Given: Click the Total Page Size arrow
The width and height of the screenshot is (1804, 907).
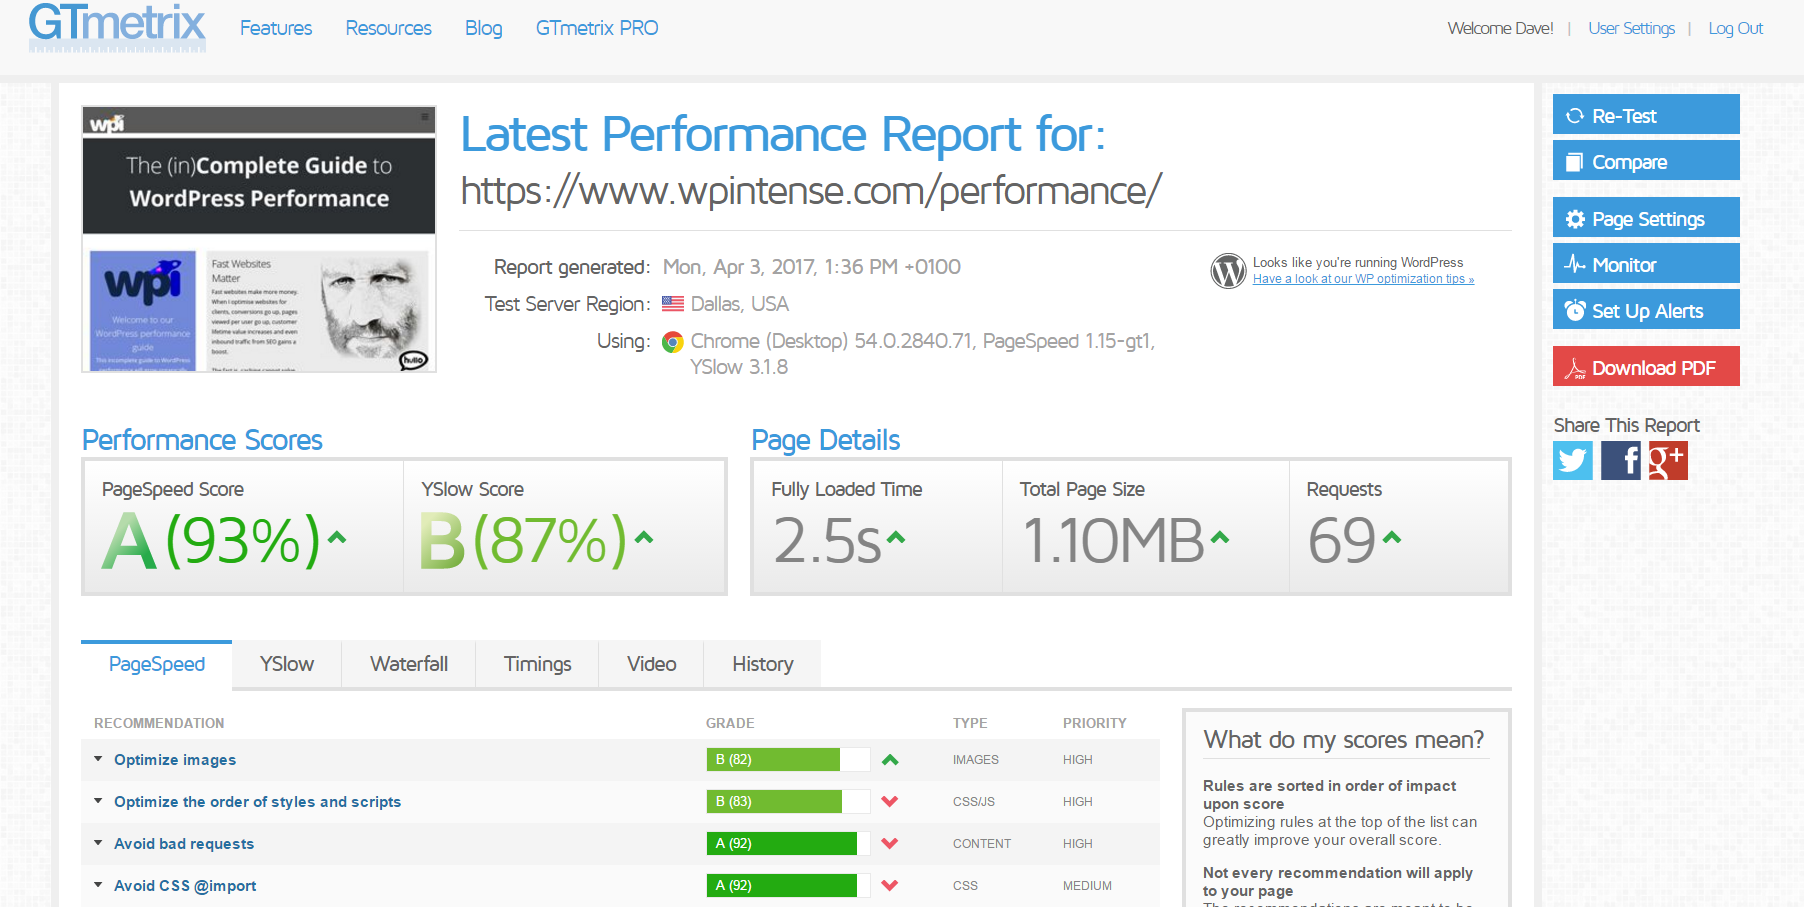Looking at the screenshot, I should pyautogui.click(x=1220, y=538).
